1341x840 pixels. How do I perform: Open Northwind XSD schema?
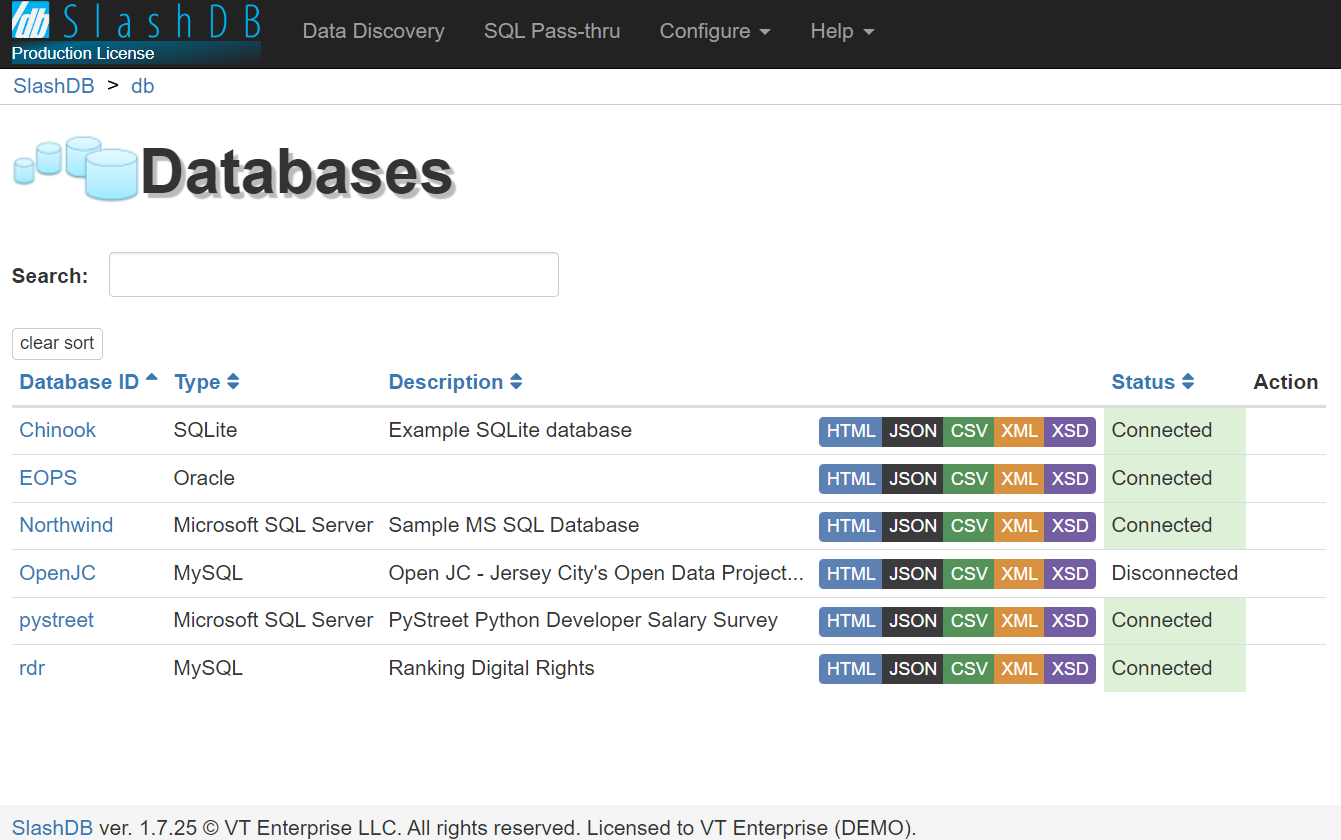pyautogui.click(x=1070, y=526)
